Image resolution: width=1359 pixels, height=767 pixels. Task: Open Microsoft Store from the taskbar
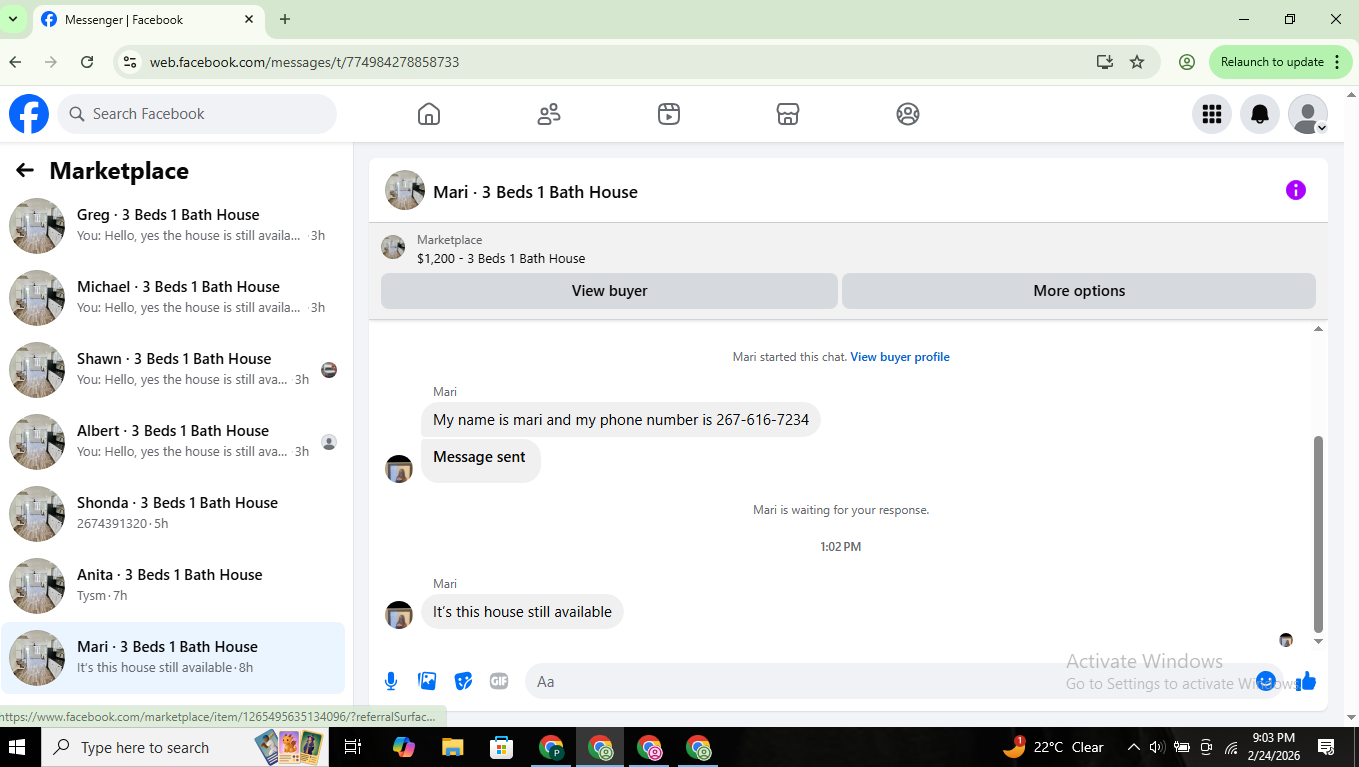(x=501, y=747)
